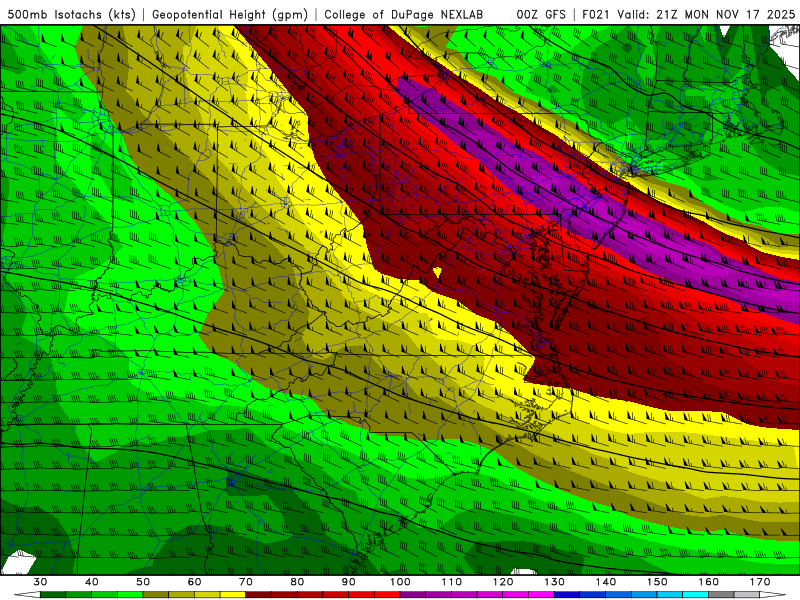Click the dark gray 160-165 kt legend swatch

(721, 595)
